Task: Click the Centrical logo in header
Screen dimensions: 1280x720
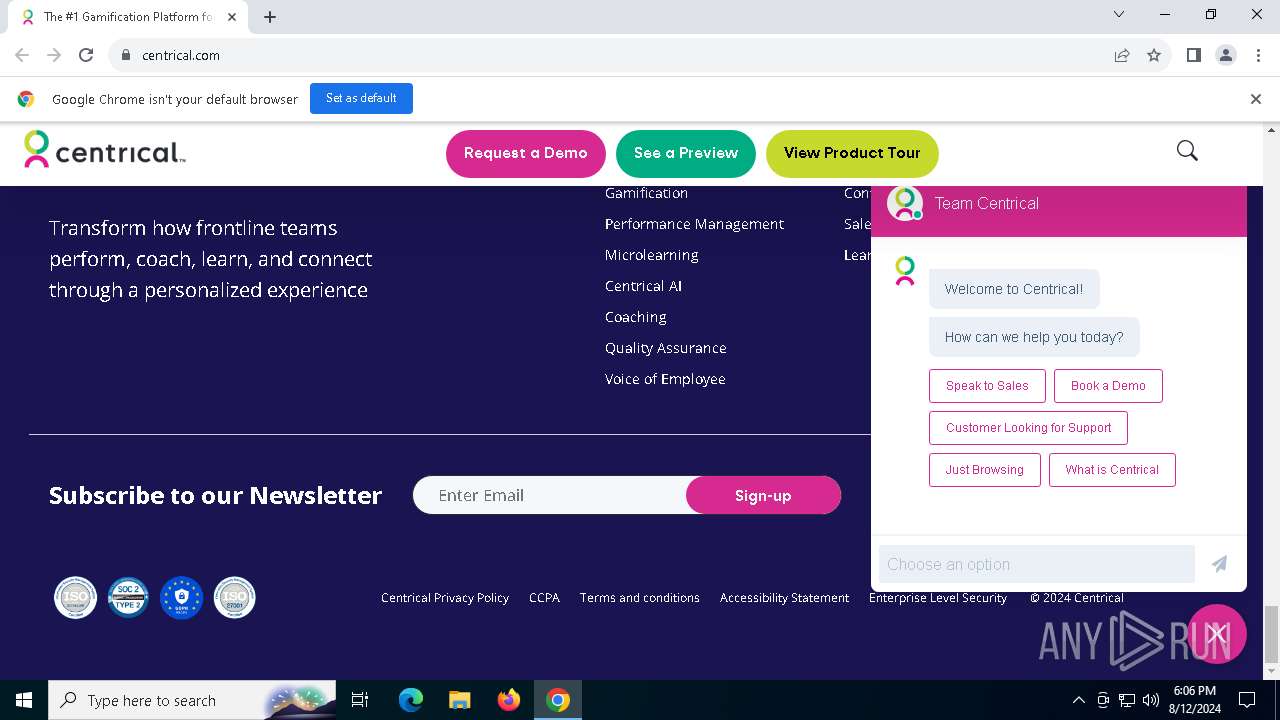Action: click(105, 150)
